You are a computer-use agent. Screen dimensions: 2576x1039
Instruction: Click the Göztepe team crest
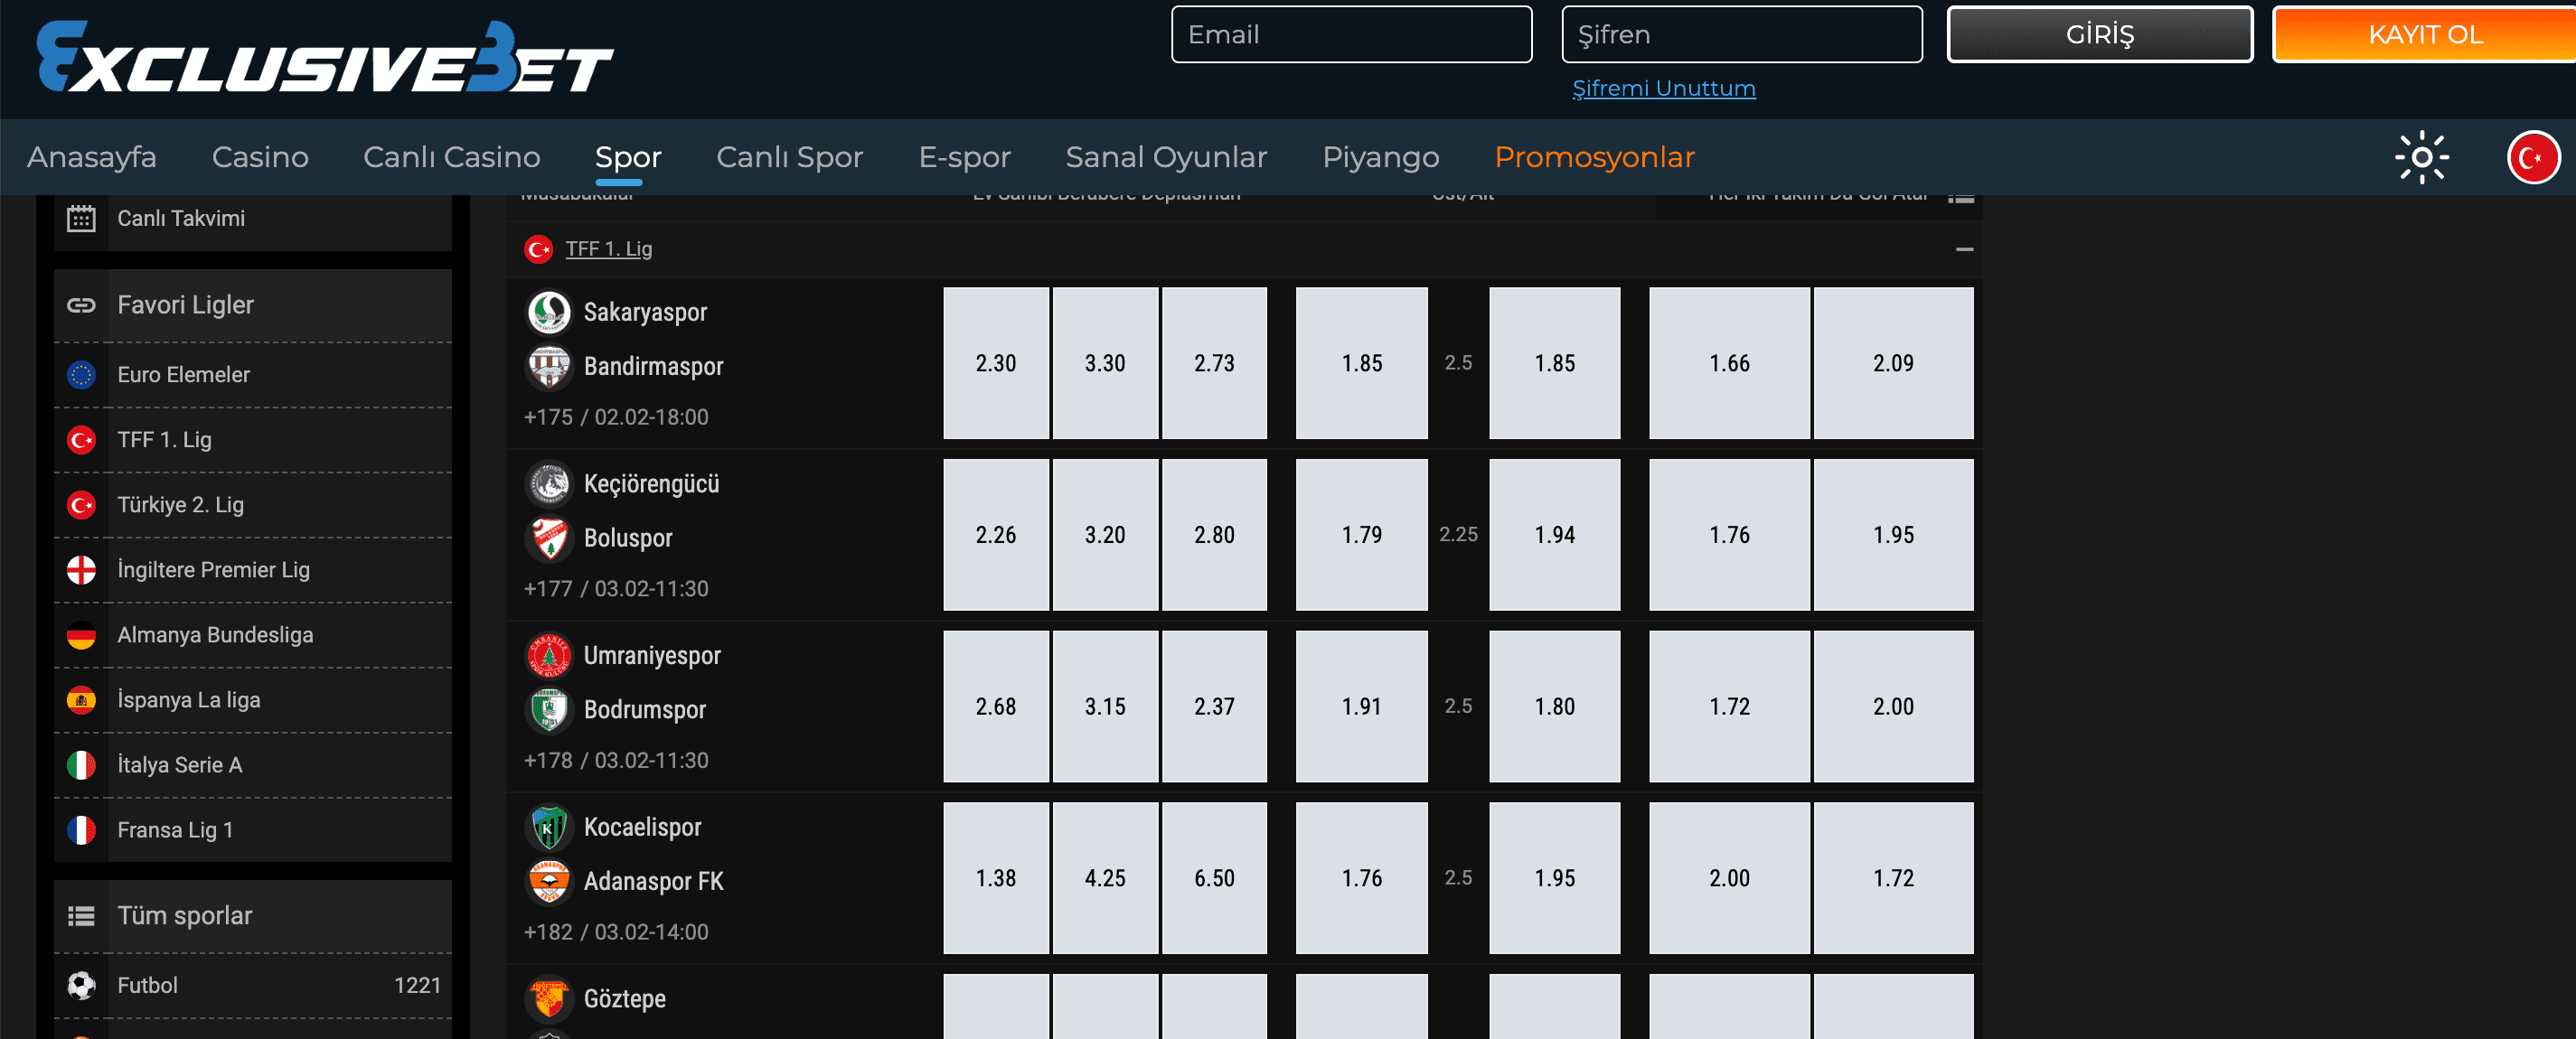[548, 999]
